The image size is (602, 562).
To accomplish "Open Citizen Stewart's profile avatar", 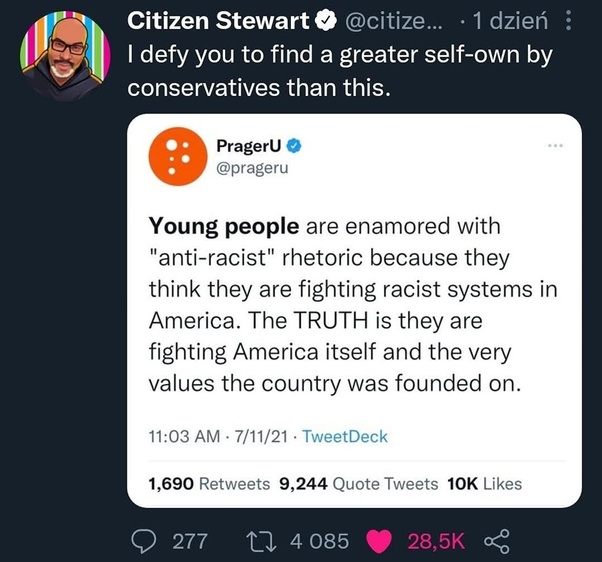I will click(65, 56).
